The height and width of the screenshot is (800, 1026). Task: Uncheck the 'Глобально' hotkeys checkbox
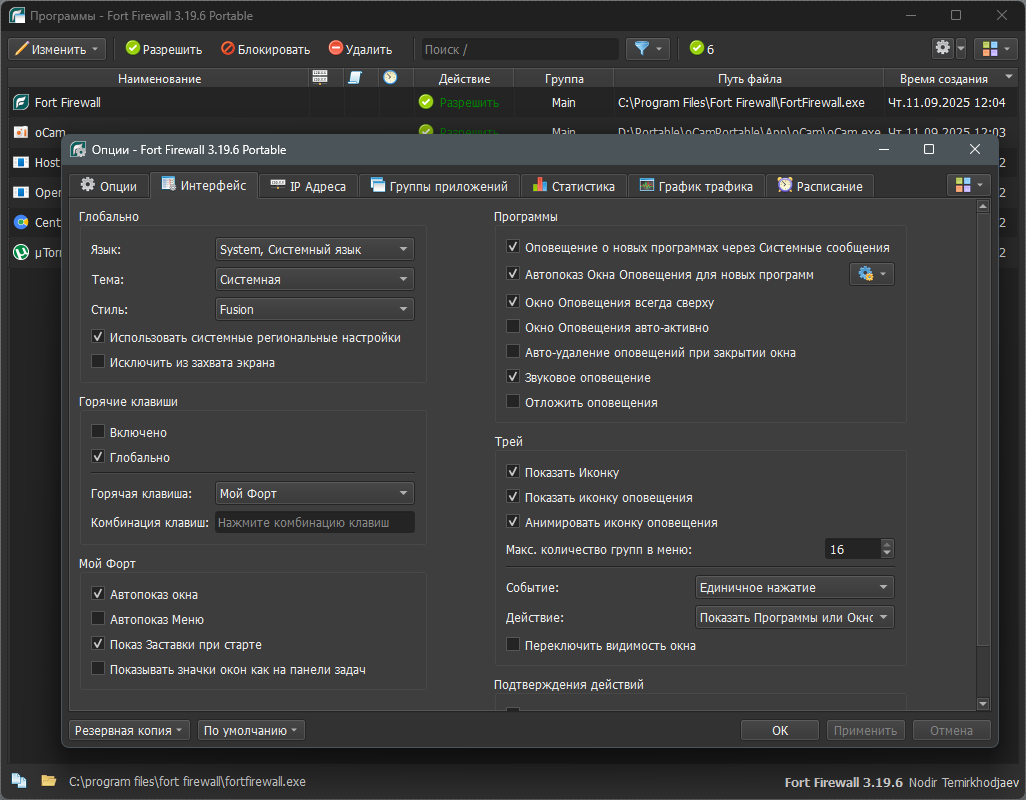(x=98, y=457)
